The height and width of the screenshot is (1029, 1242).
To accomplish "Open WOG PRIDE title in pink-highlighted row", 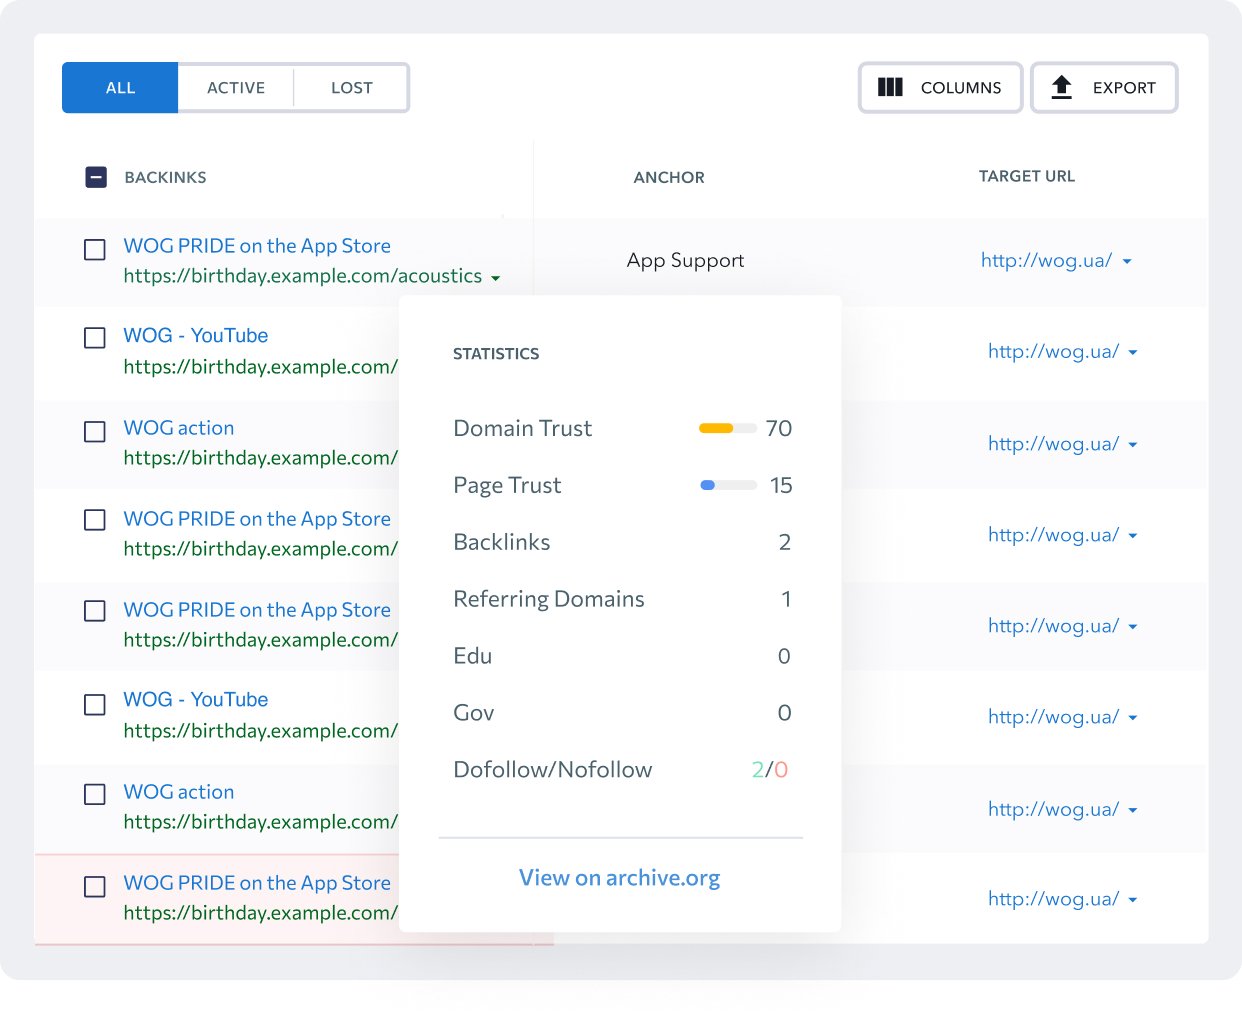I will [x=257, y=883].
